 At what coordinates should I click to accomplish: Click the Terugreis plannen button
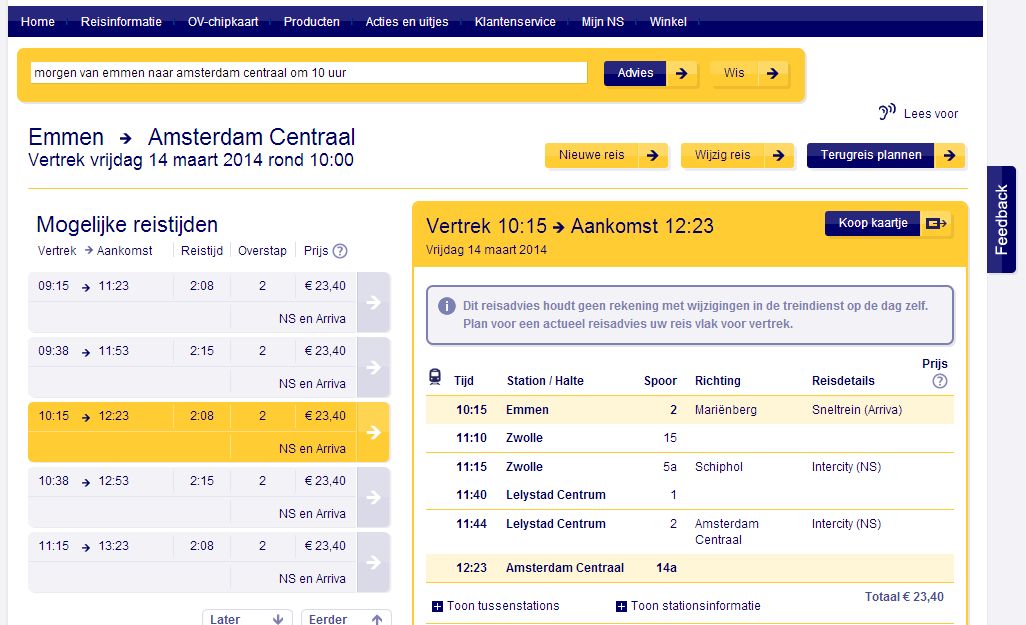click(x=885, y=155)
